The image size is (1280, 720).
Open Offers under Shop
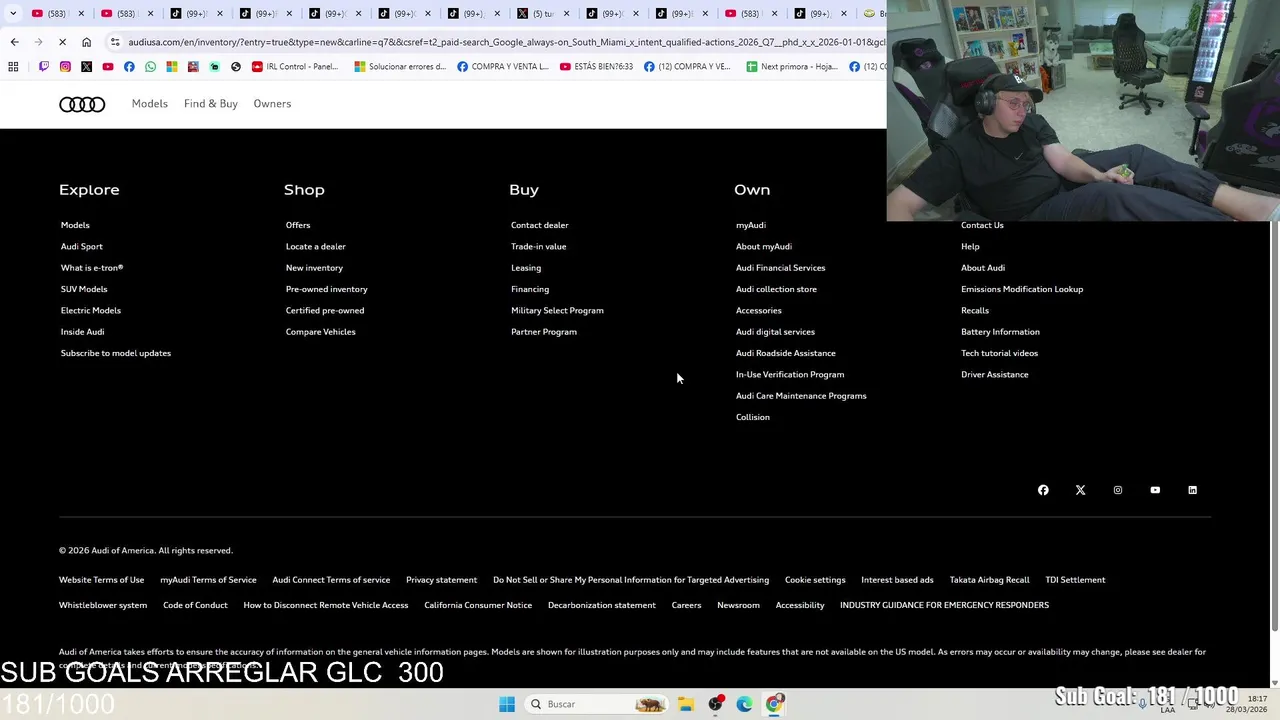coord(298,225)
